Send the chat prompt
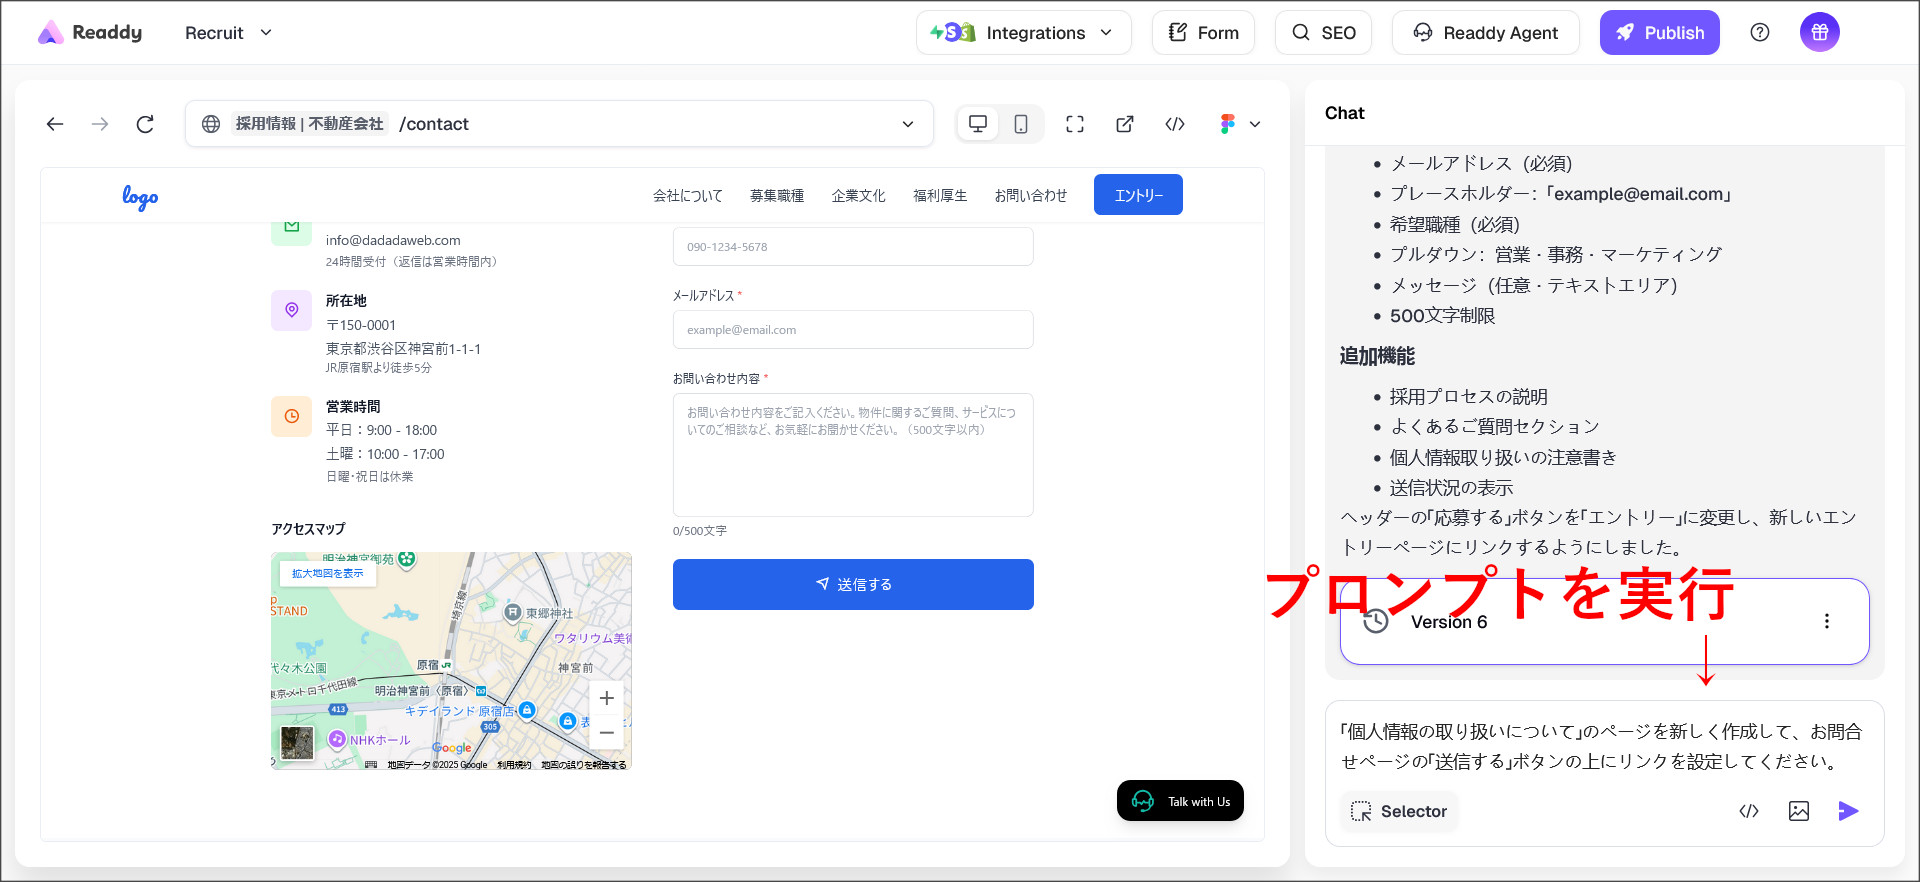 click(1848, 811)
